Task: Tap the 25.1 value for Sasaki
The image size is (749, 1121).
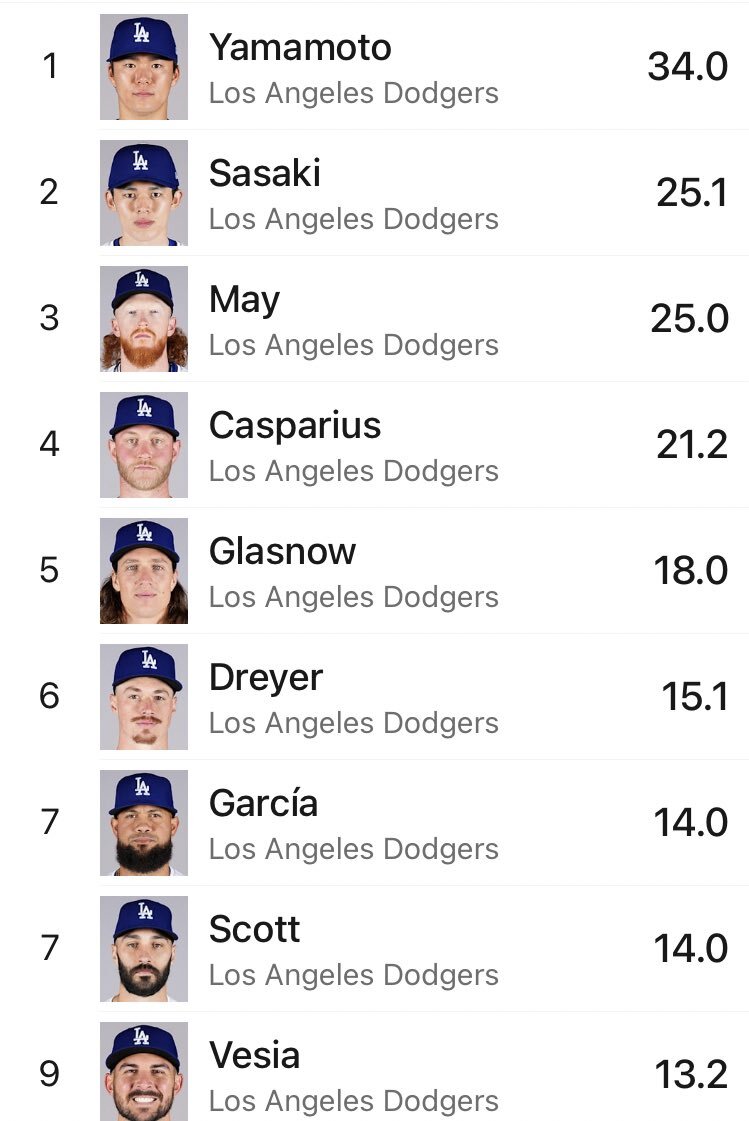Action: 692,193
